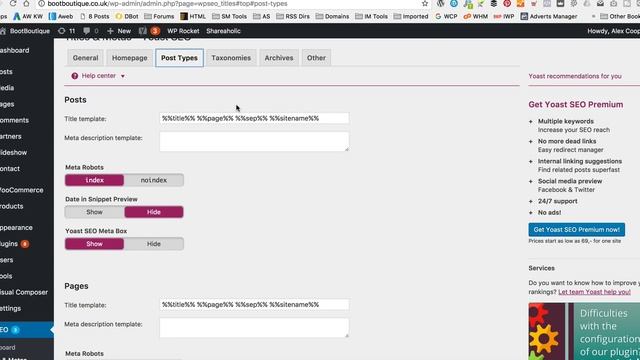This screenshot has width=640, height=360.
Task: Expand the Help center dropdown arrow
Action: pos(122,76)
